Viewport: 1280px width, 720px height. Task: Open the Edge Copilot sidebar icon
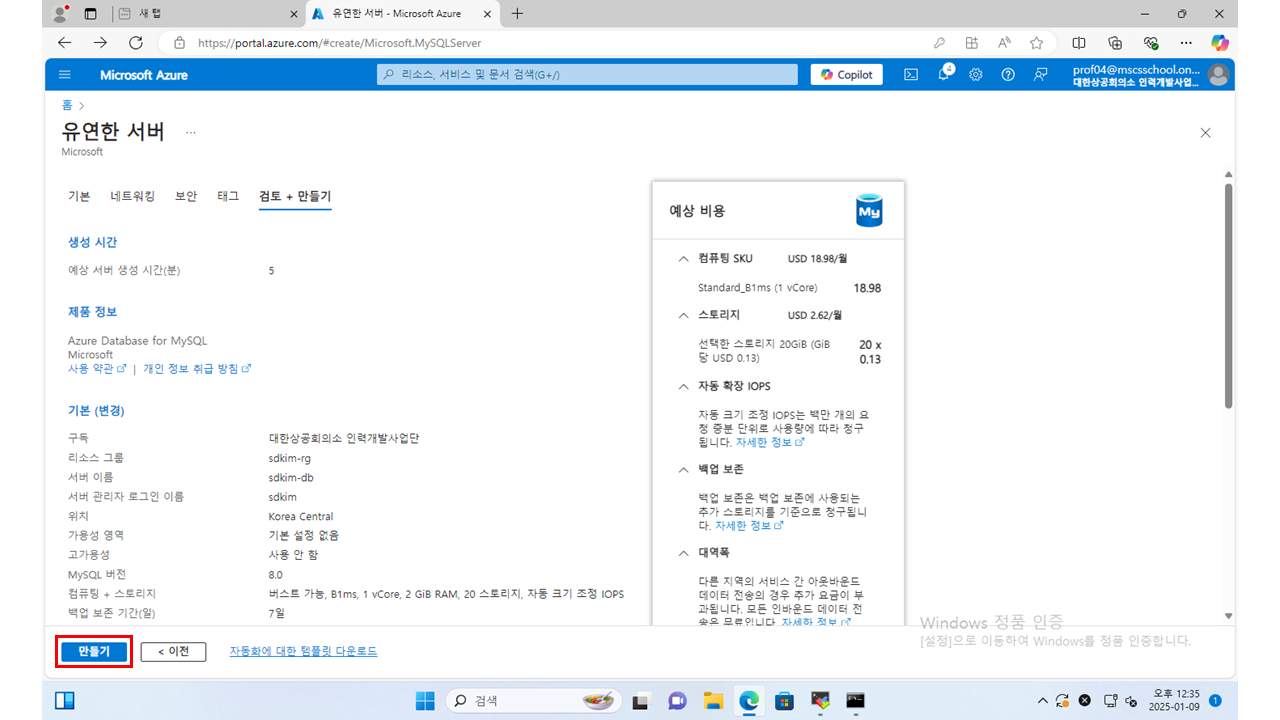click(x=1220, y=43)
